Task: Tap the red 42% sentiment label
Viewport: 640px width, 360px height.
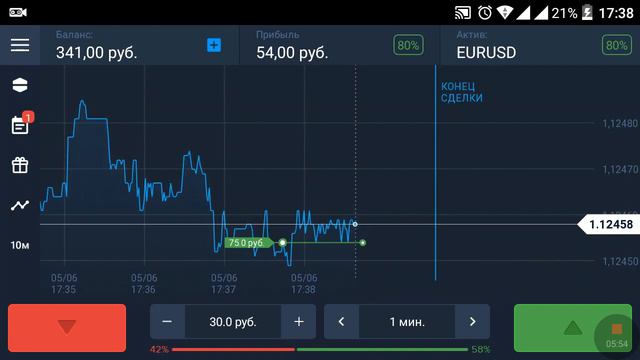Action: [x=159, y=349]
